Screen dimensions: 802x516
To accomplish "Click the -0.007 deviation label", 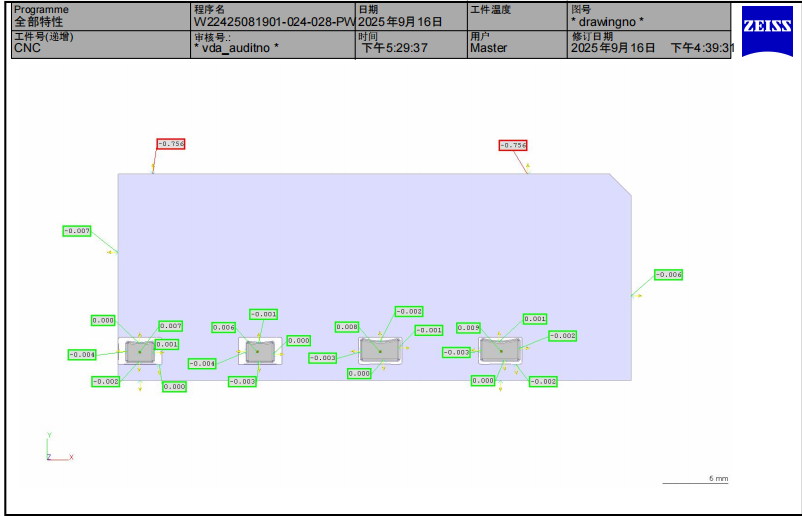I will pyautogui.click(x=77, y=231).
